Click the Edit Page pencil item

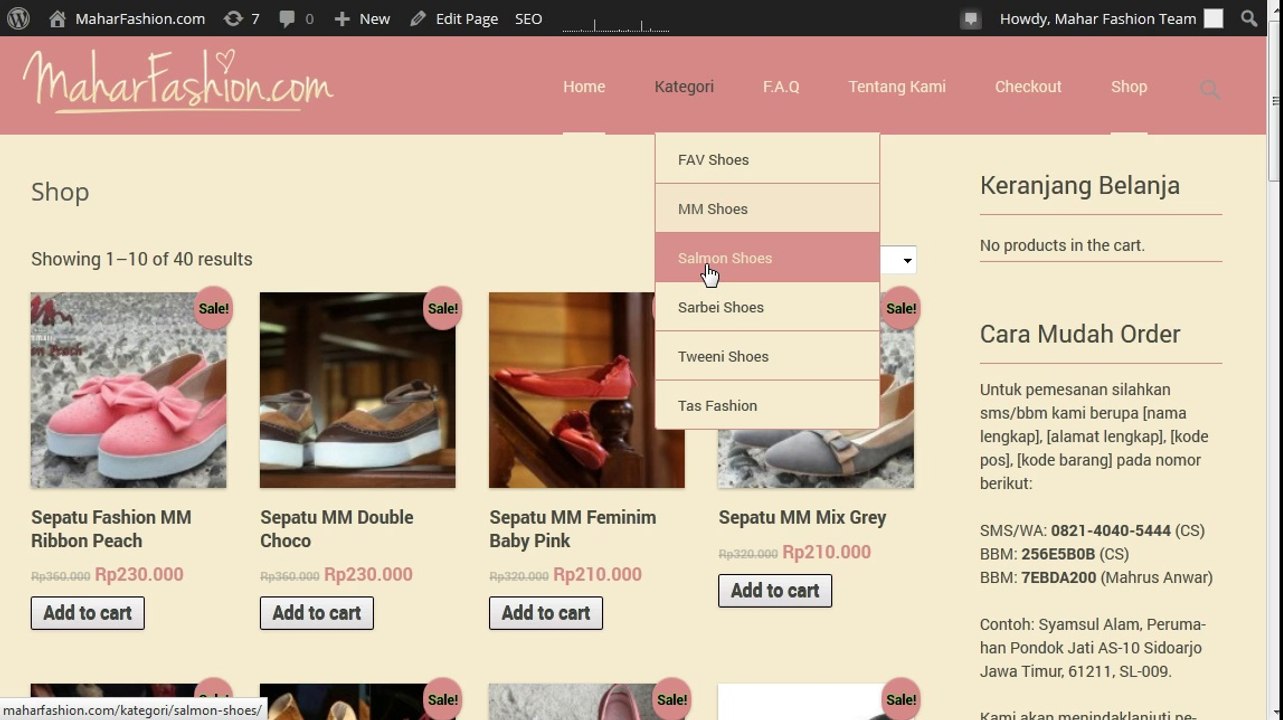point(454,18)
